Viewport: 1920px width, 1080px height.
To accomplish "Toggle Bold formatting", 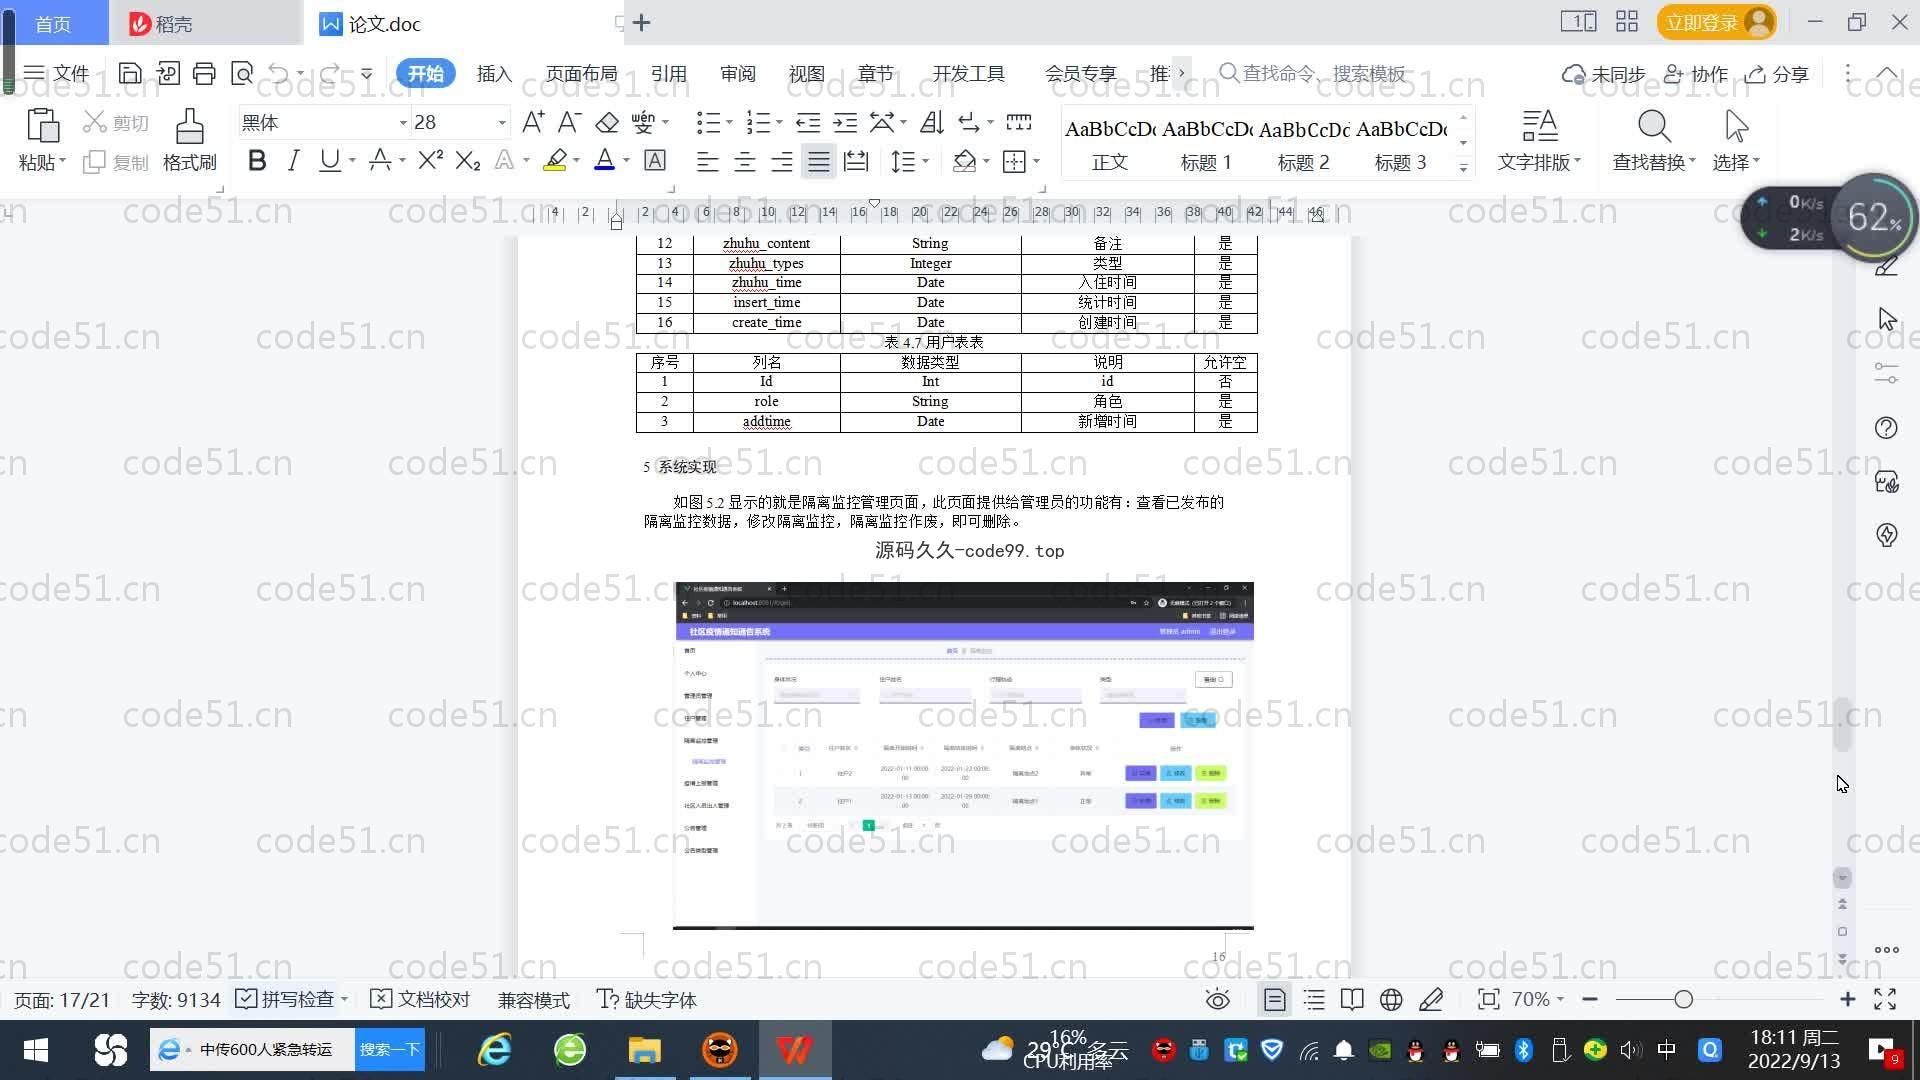I will [x=257, y=160].
